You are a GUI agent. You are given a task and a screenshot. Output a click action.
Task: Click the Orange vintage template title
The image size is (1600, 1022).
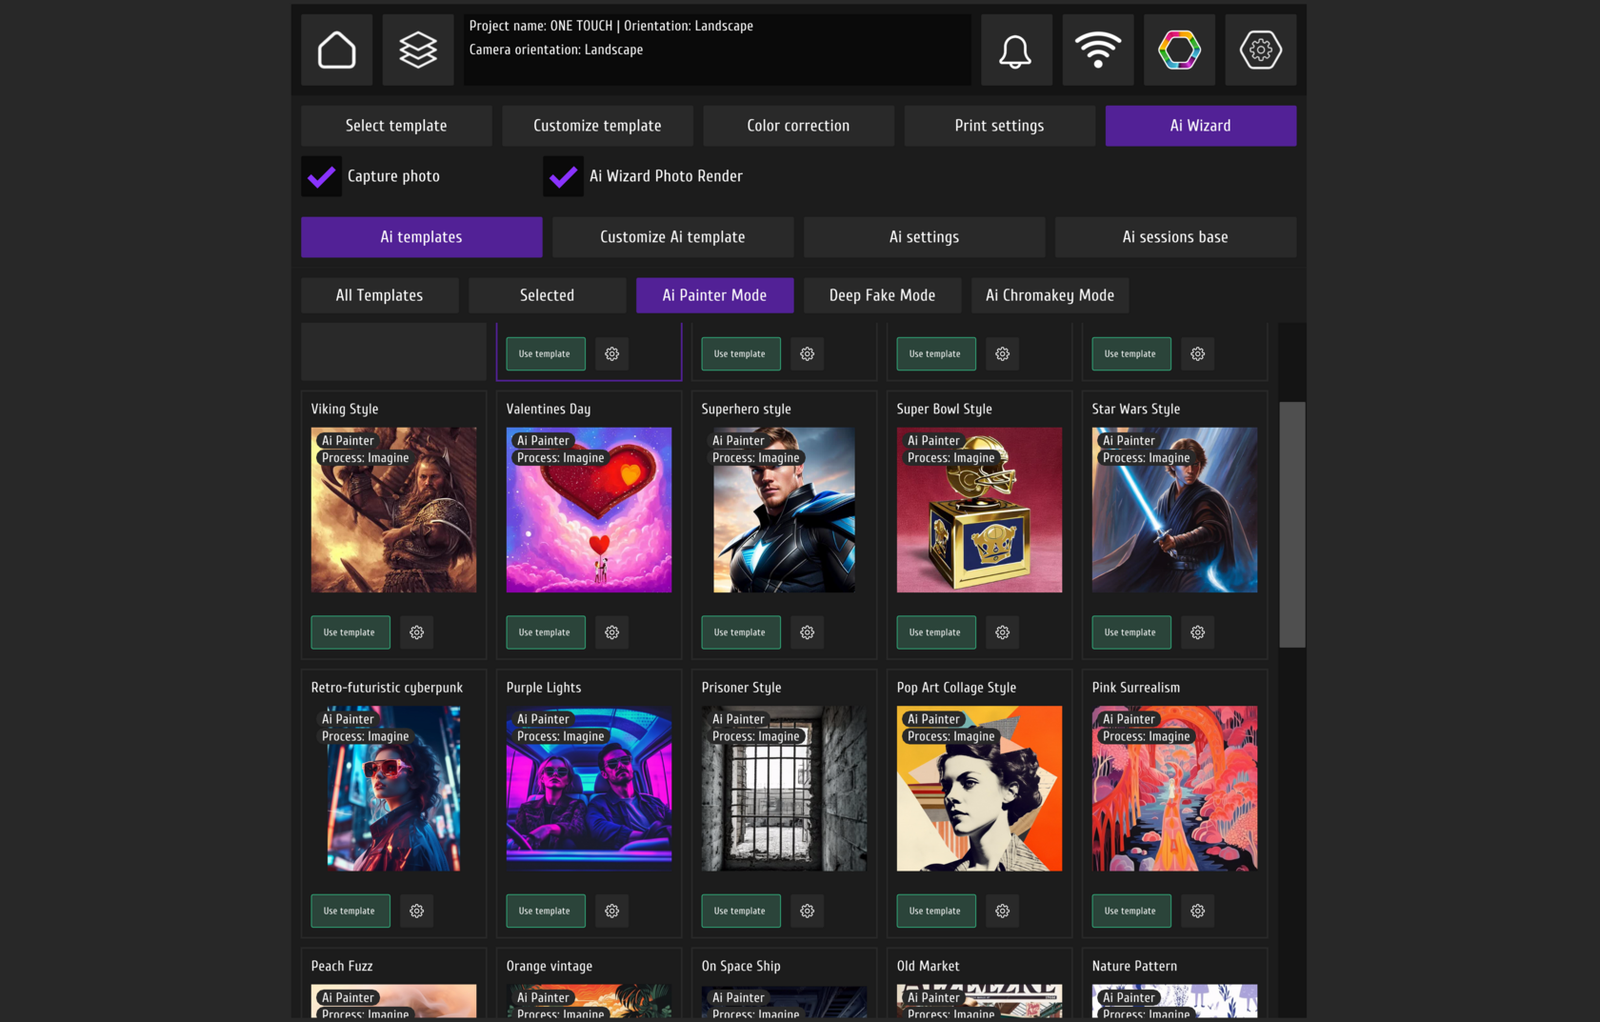pos(549,966)
